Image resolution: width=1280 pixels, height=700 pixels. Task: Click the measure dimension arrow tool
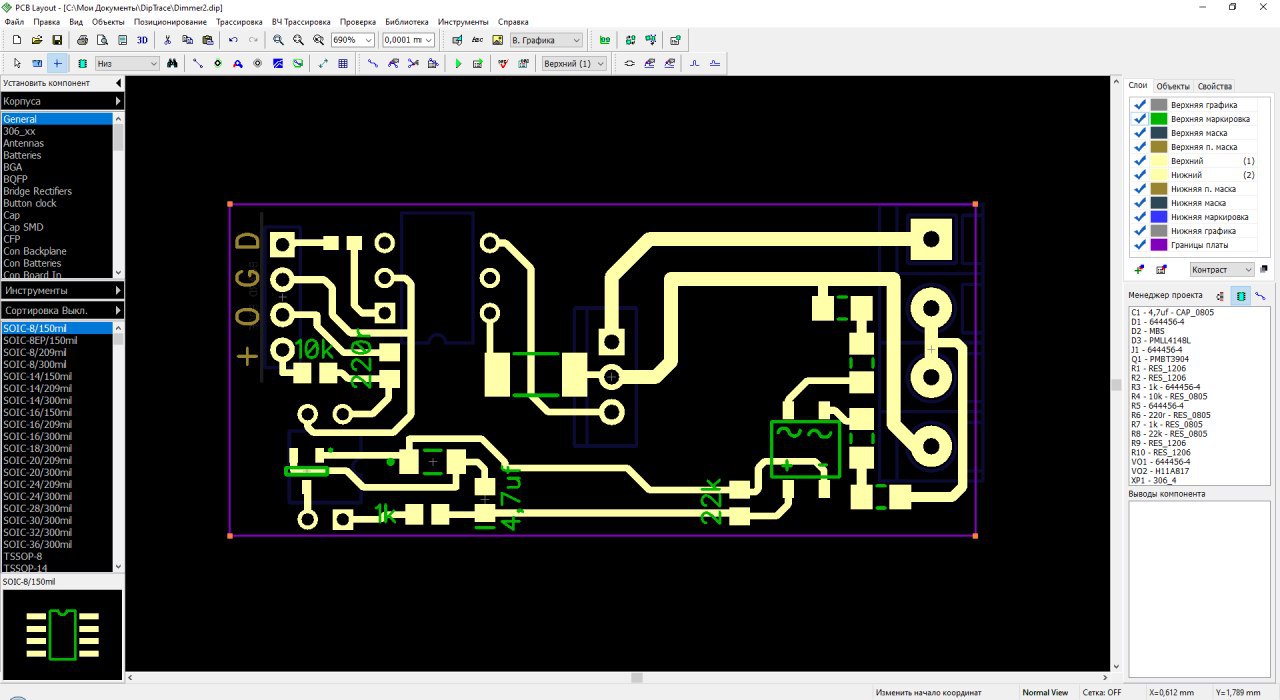coord(323,63)
